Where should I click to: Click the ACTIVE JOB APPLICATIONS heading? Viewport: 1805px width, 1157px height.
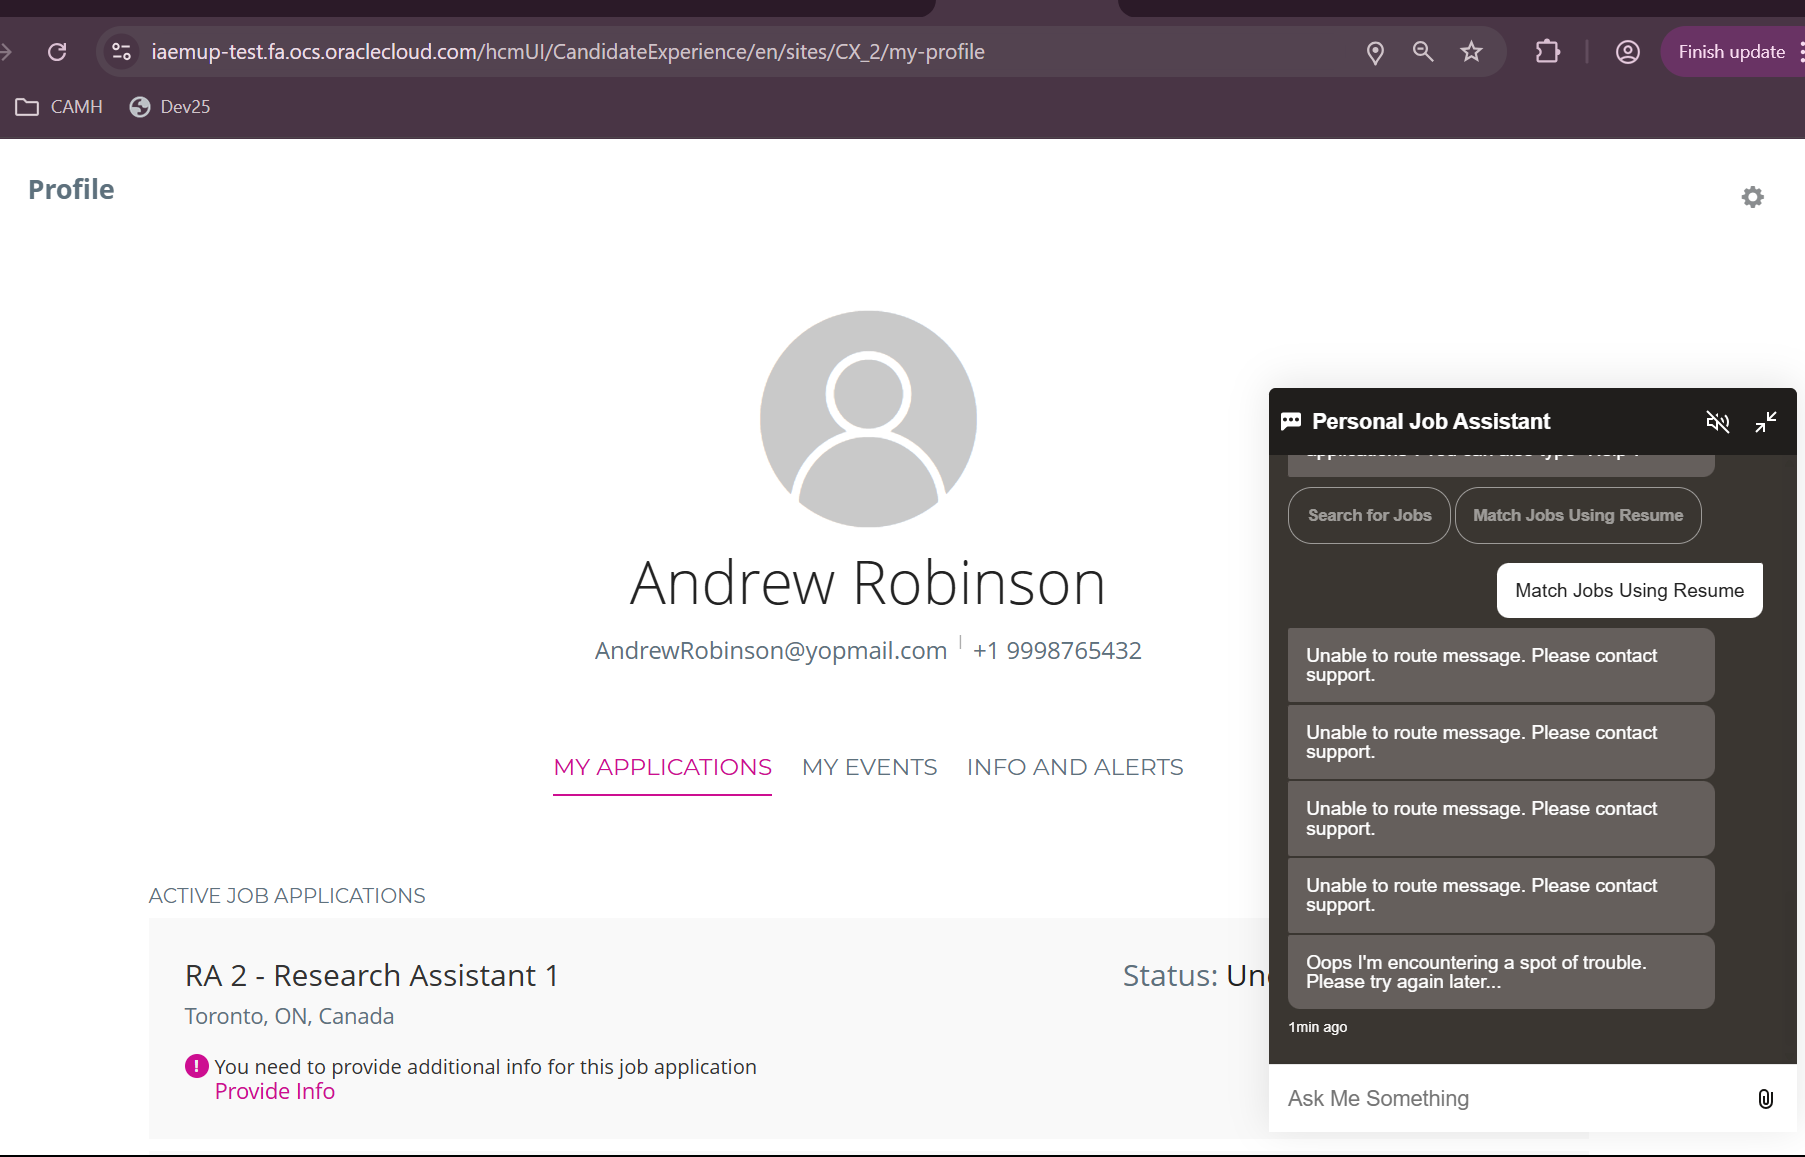coord(287,896)
